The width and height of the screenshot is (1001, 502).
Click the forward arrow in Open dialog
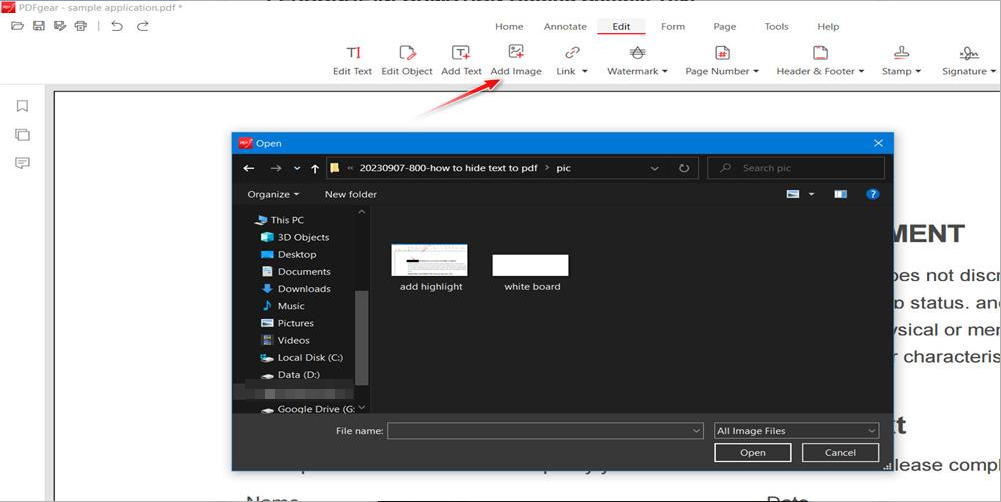click(x=276, y=169)
